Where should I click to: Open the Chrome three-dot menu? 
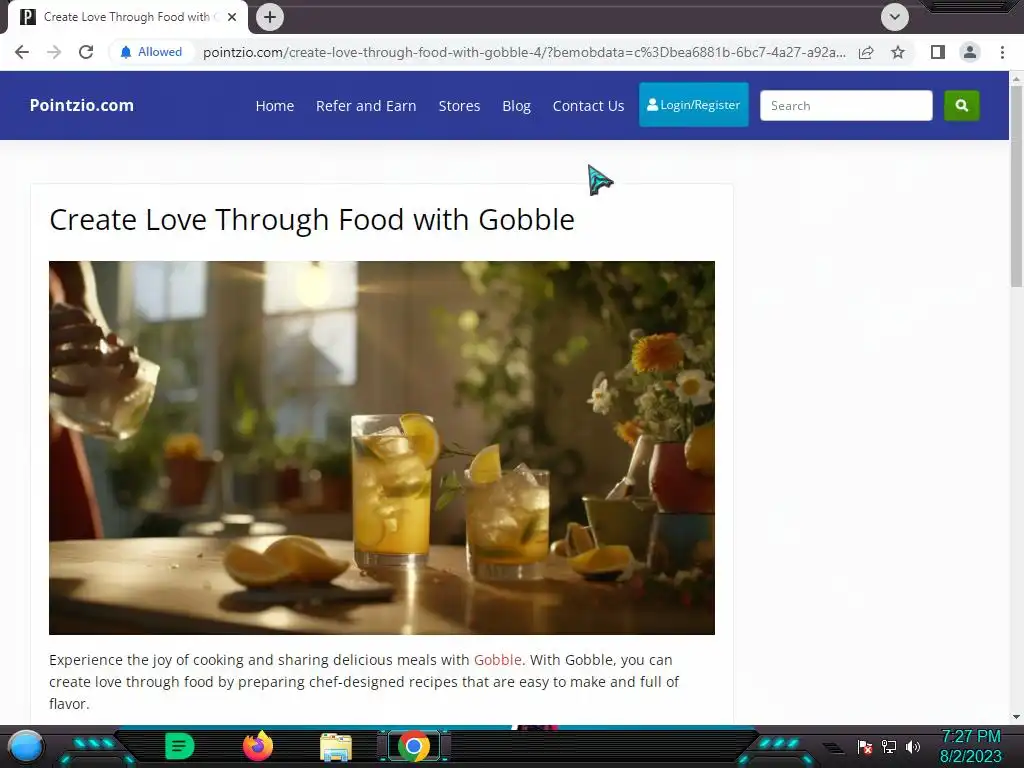[x=1002, y=52]
